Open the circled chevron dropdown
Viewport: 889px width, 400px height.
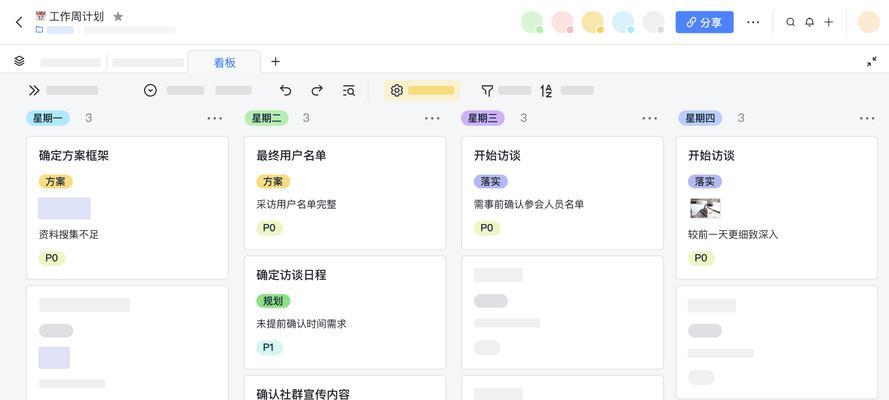coord(150,90)
